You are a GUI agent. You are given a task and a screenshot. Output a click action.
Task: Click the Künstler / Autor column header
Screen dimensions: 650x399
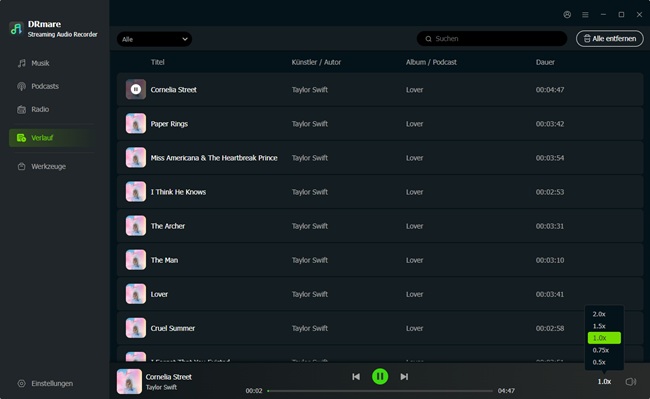(x=316, y=62)
